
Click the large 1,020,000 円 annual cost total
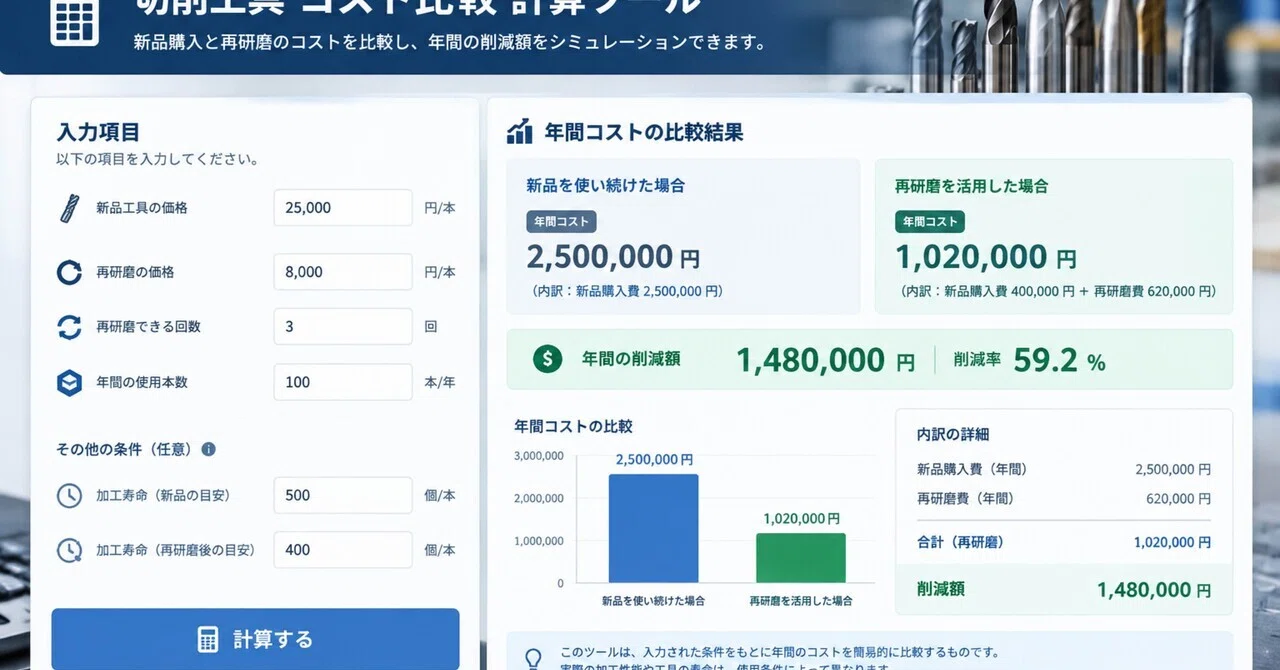click(986, 257)
